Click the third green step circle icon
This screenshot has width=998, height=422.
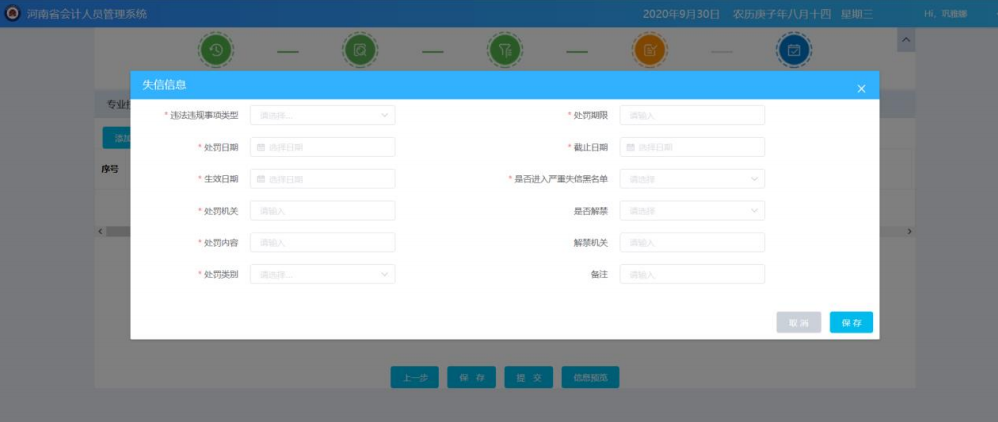(x=504, y=50)
